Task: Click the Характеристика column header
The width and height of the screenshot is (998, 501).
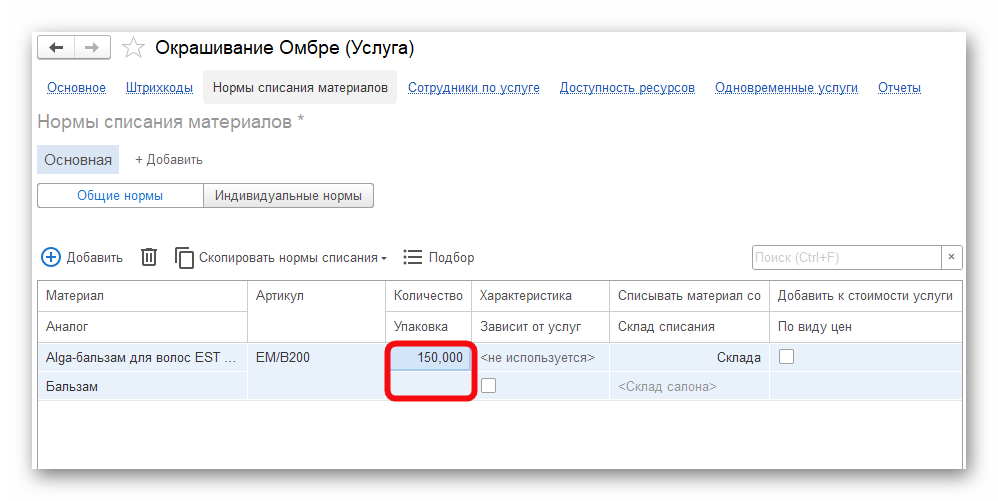Action: click(x=540, y=295)
